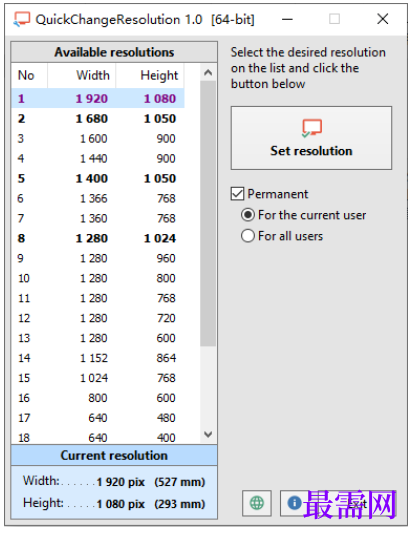Select For all users option
The height and width of the screenshot is (536, 415).
(248, 236)
